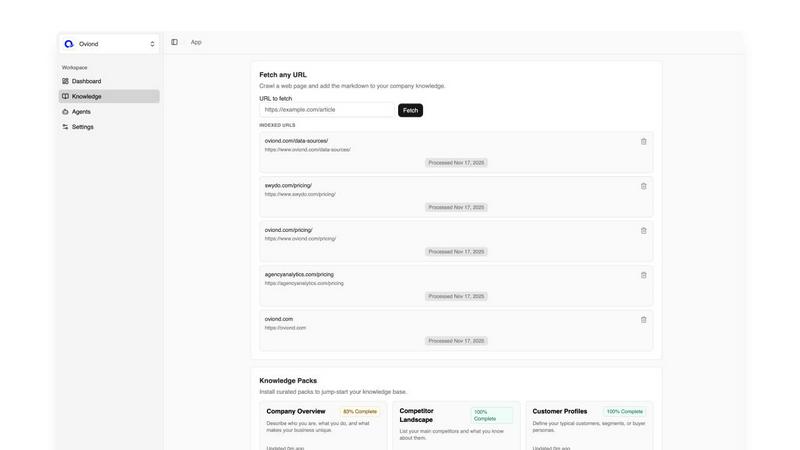
Task: Click the Workspace section label
Action: click(74, 67)
